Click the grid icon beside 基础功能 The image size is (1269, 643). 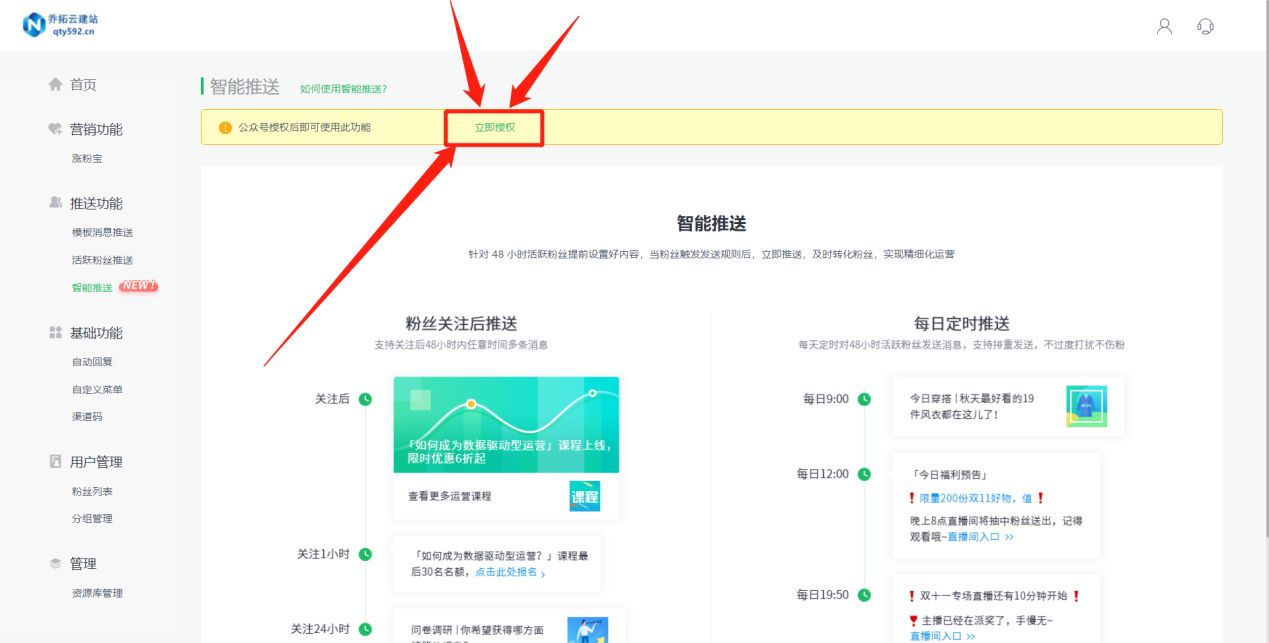(x=55, y=332)
